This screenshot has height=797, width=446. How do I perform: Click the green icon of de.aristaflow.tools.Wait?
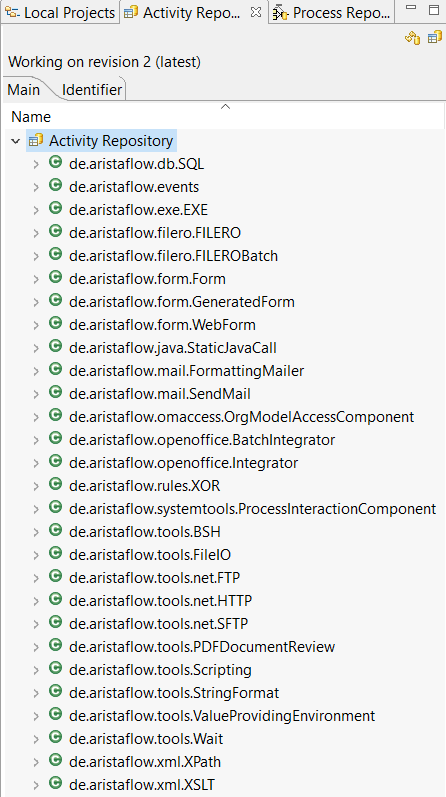click(x=55, y=738)
